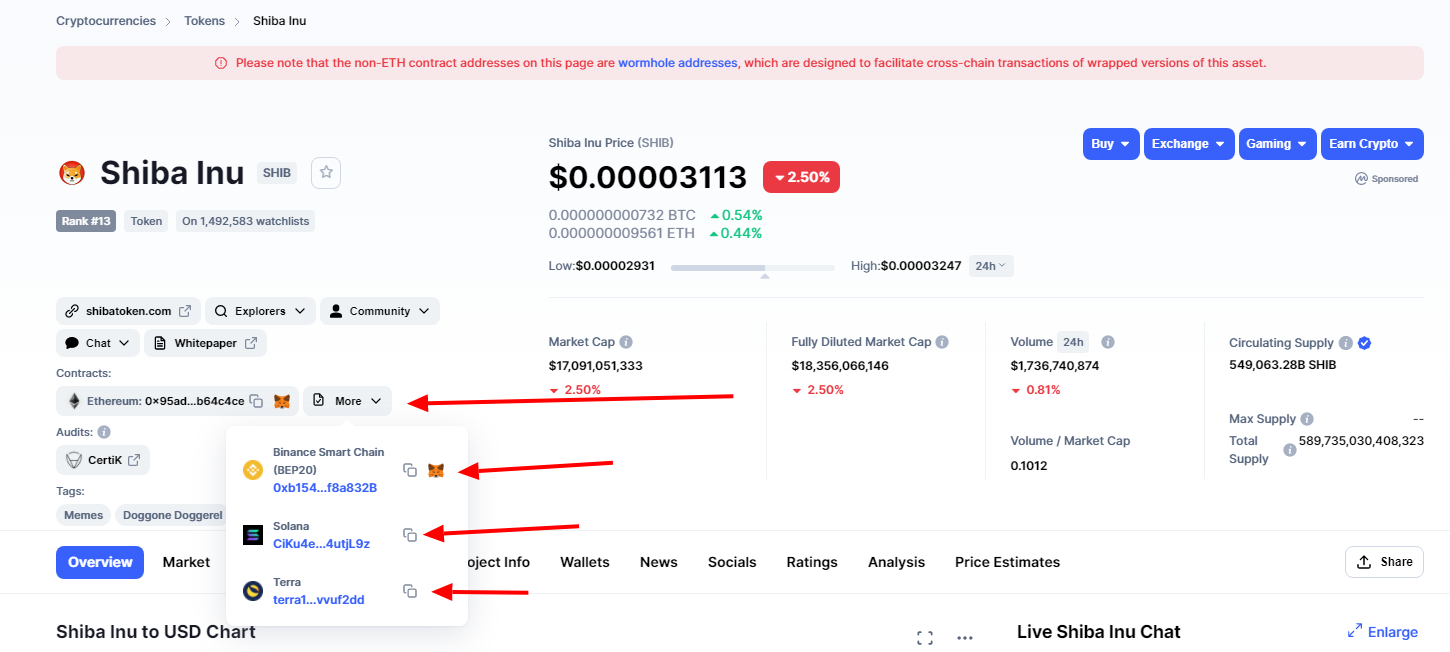Viewport: 1450px width, 652px height.
Task: Collapse the More contracts dropdown
Action: pyautogui.click(x=347, y=401)
